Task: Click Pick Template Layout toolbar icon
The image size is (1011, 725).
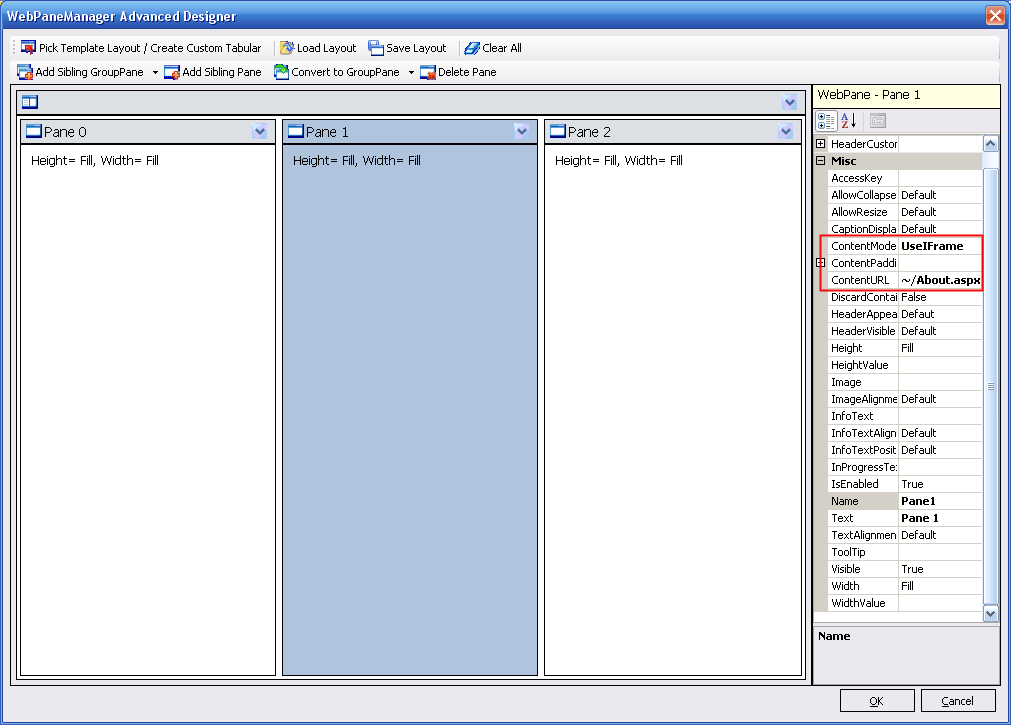Action: tap(28, 48)
